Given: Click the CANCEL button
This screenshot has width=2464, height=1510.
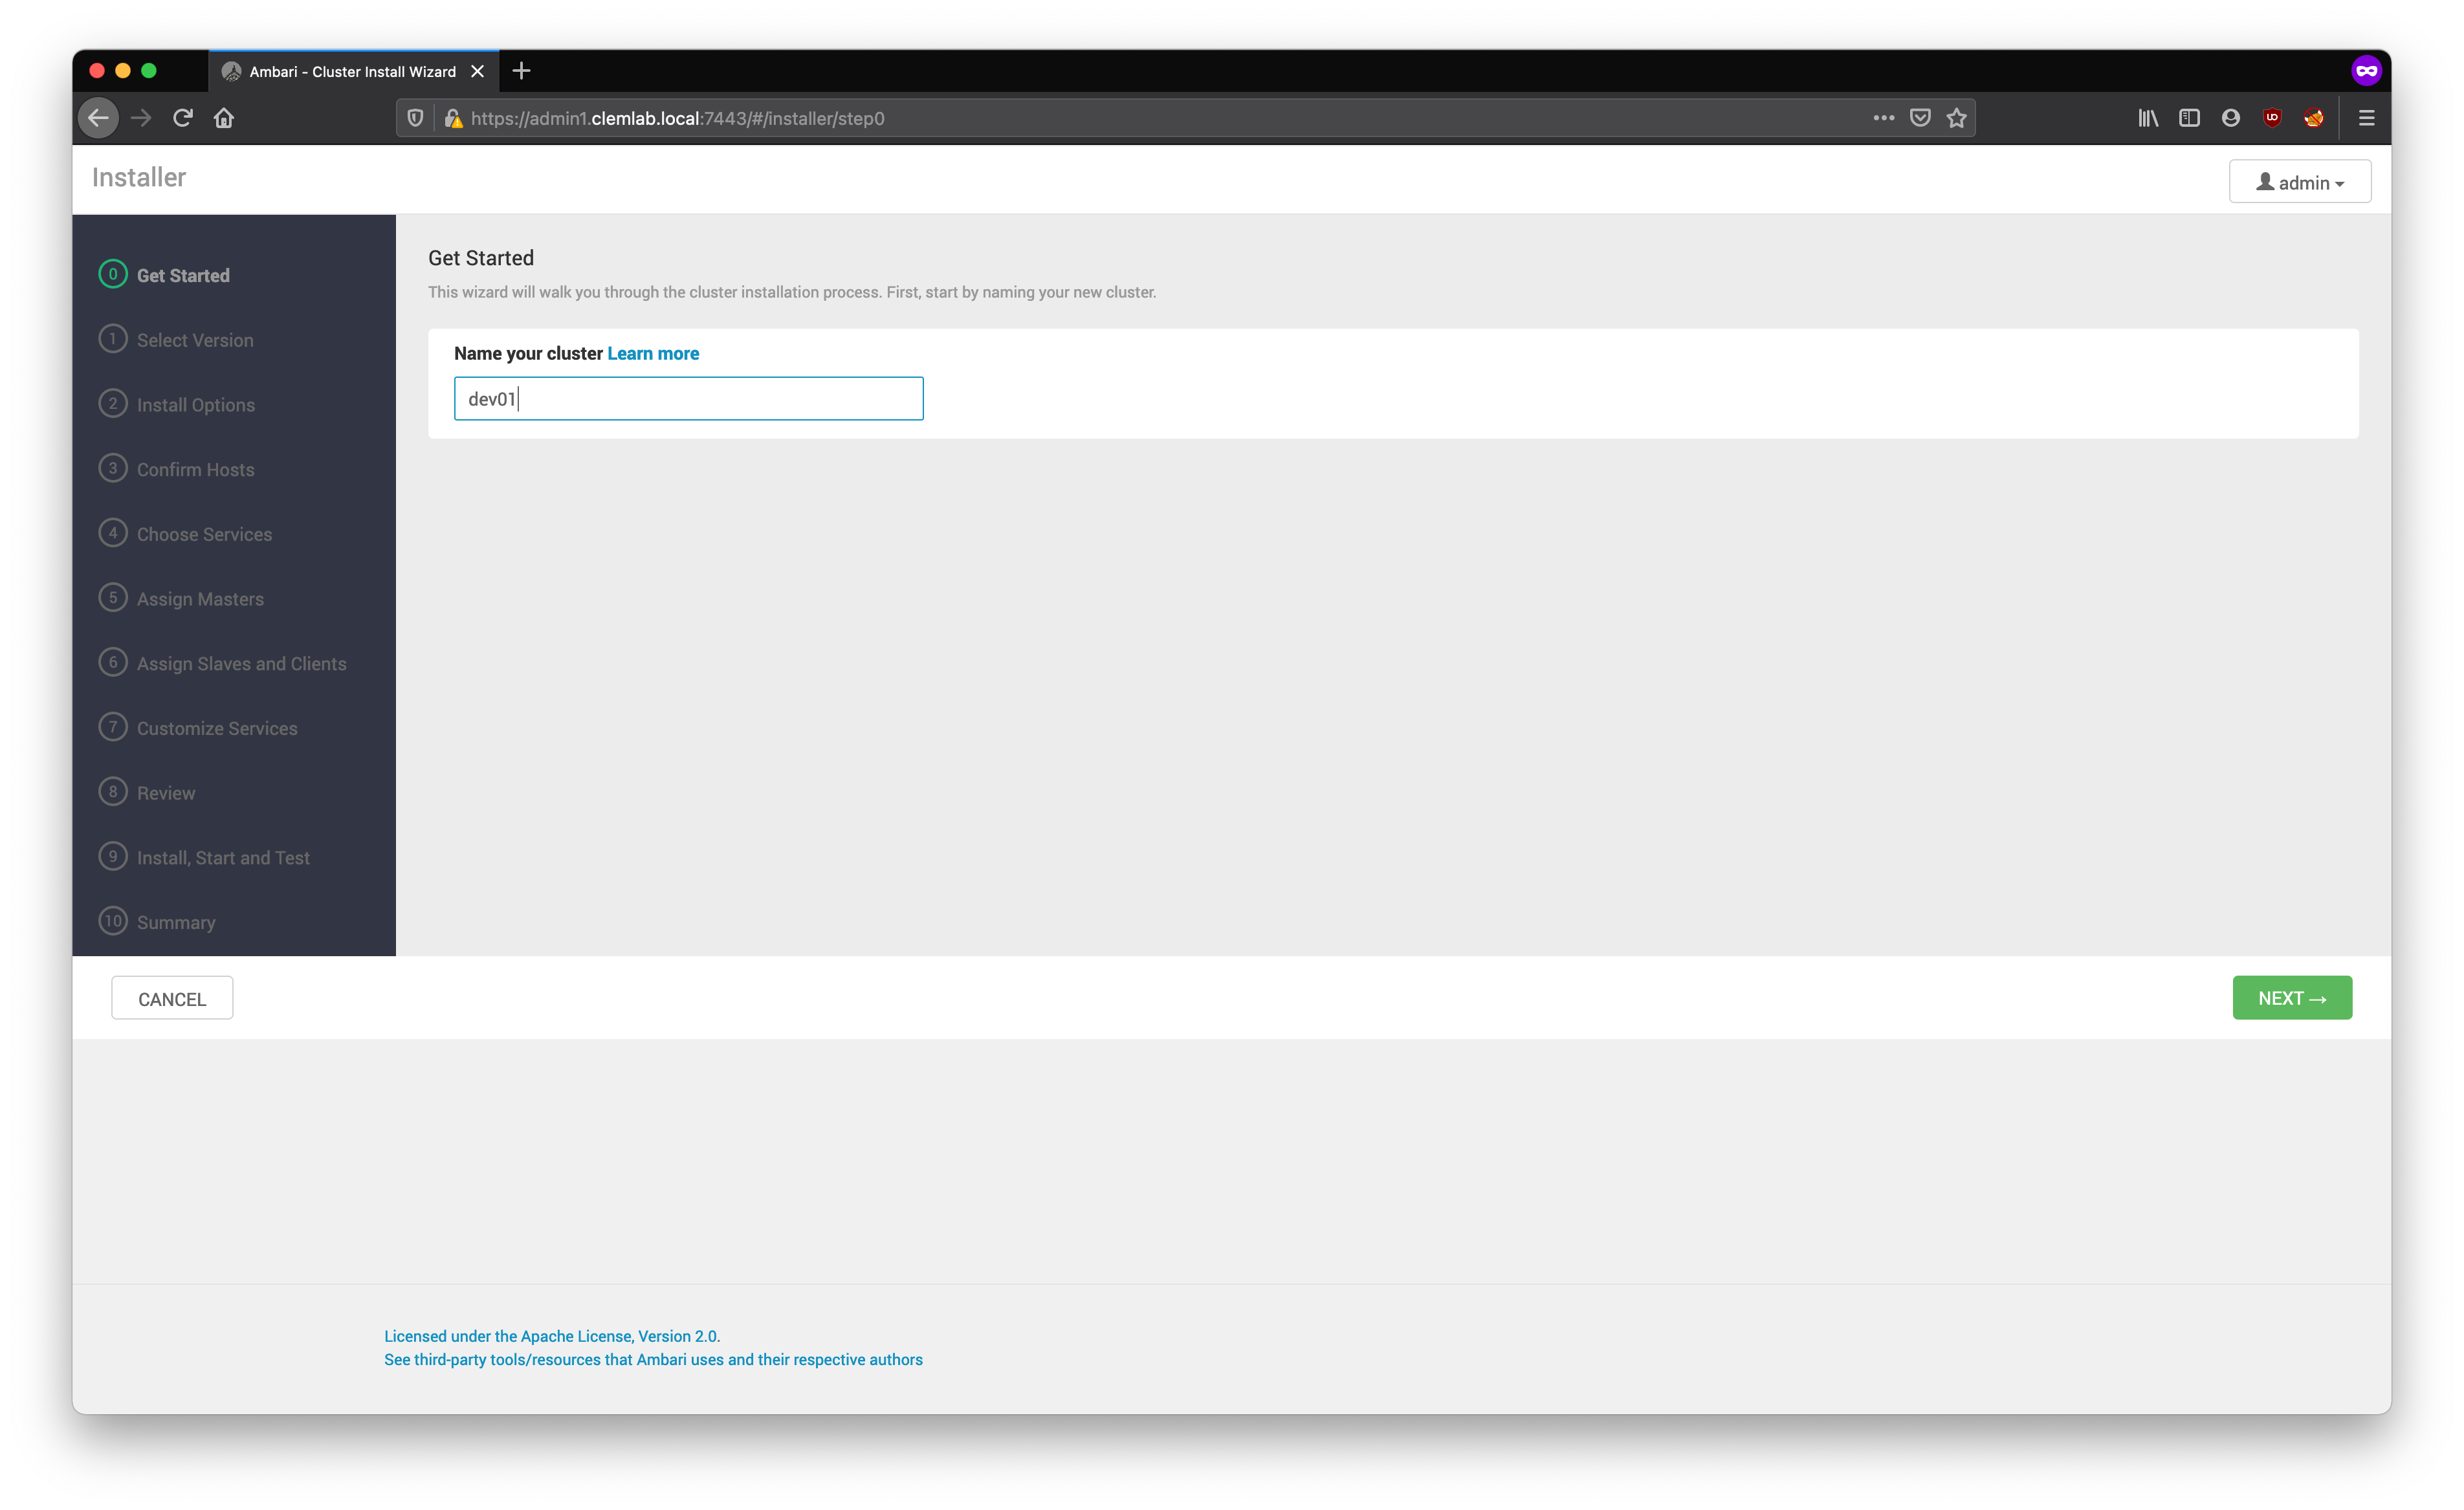Looking at the screenshot, I should click(x=172, y=999).
